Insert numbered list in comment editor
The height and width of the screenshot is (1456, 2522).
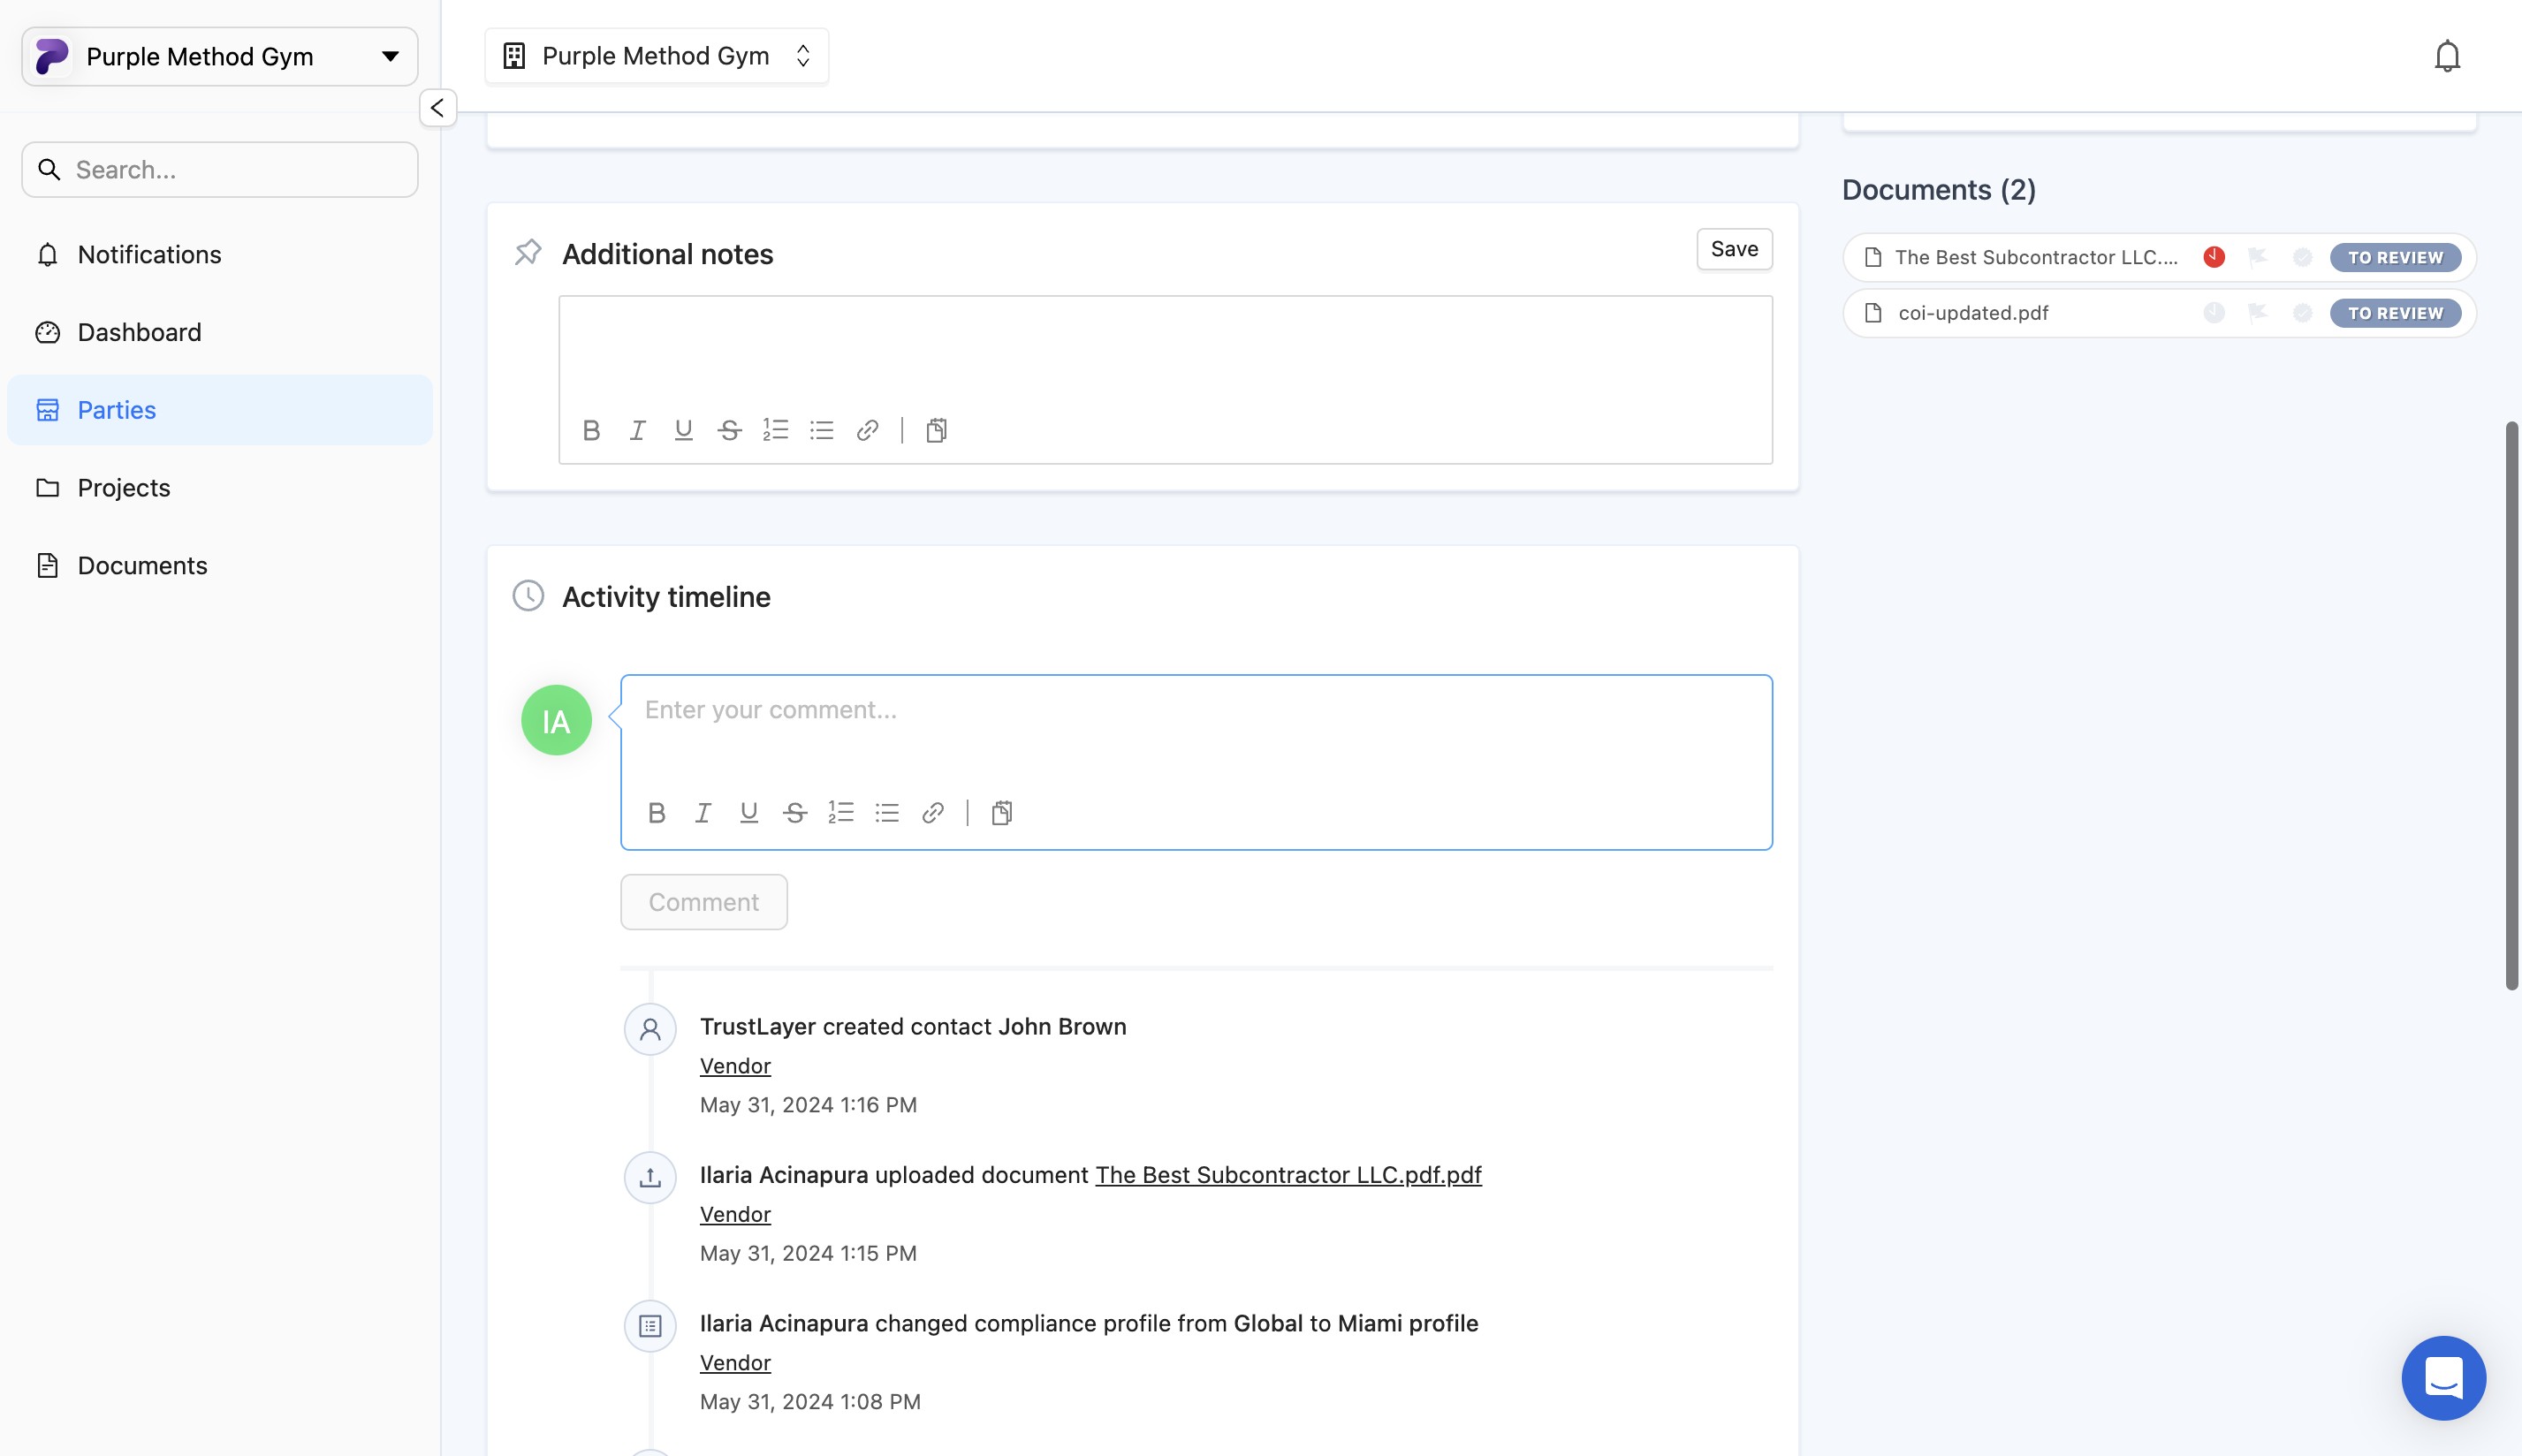tap(841, 813)
